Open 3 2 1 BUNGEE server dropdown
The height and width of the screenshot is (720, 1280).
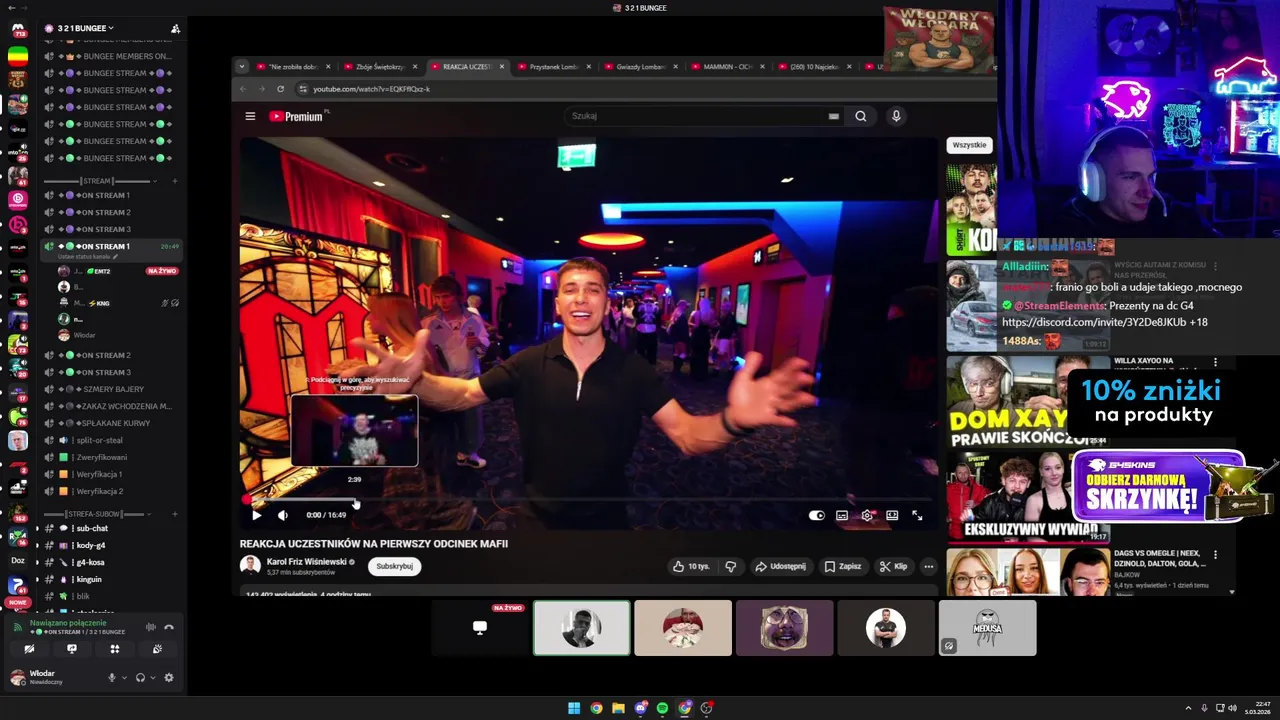85,28
